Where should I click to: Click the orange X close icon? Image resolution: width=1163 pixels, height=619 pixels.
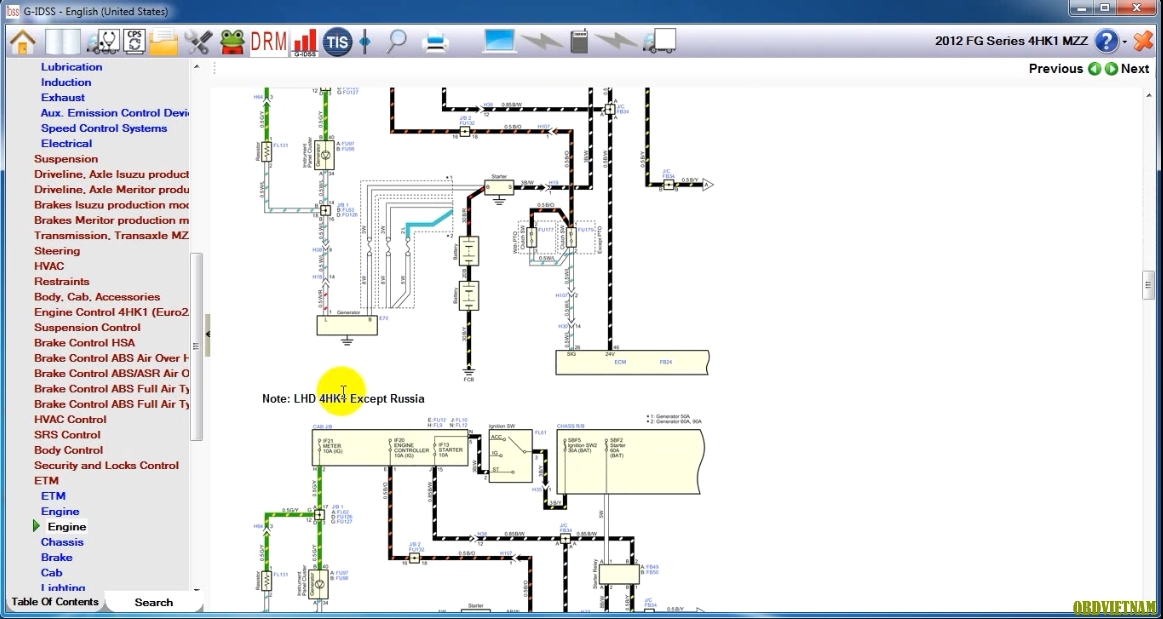pyautogui.click(x=1144, y=42)
